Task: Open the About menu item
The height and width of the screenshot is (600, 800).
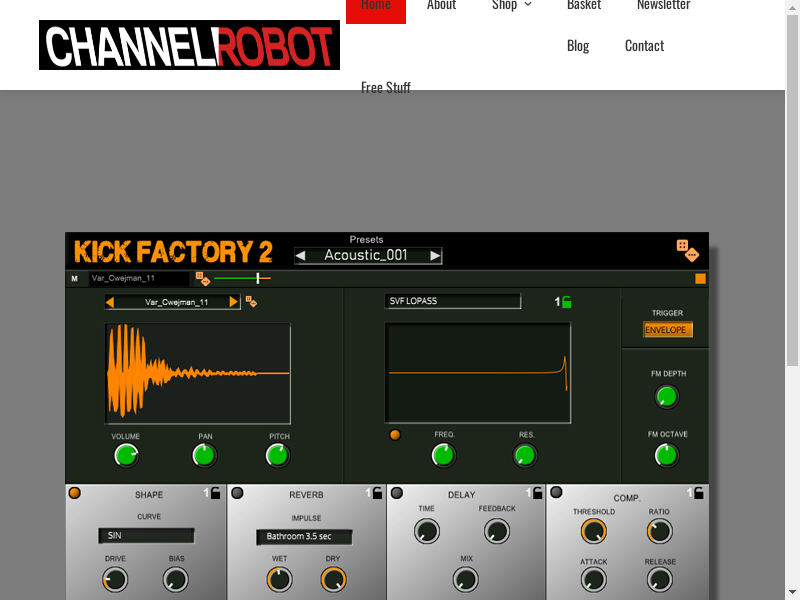Action: pyautogui.click(x=441, y=6)
